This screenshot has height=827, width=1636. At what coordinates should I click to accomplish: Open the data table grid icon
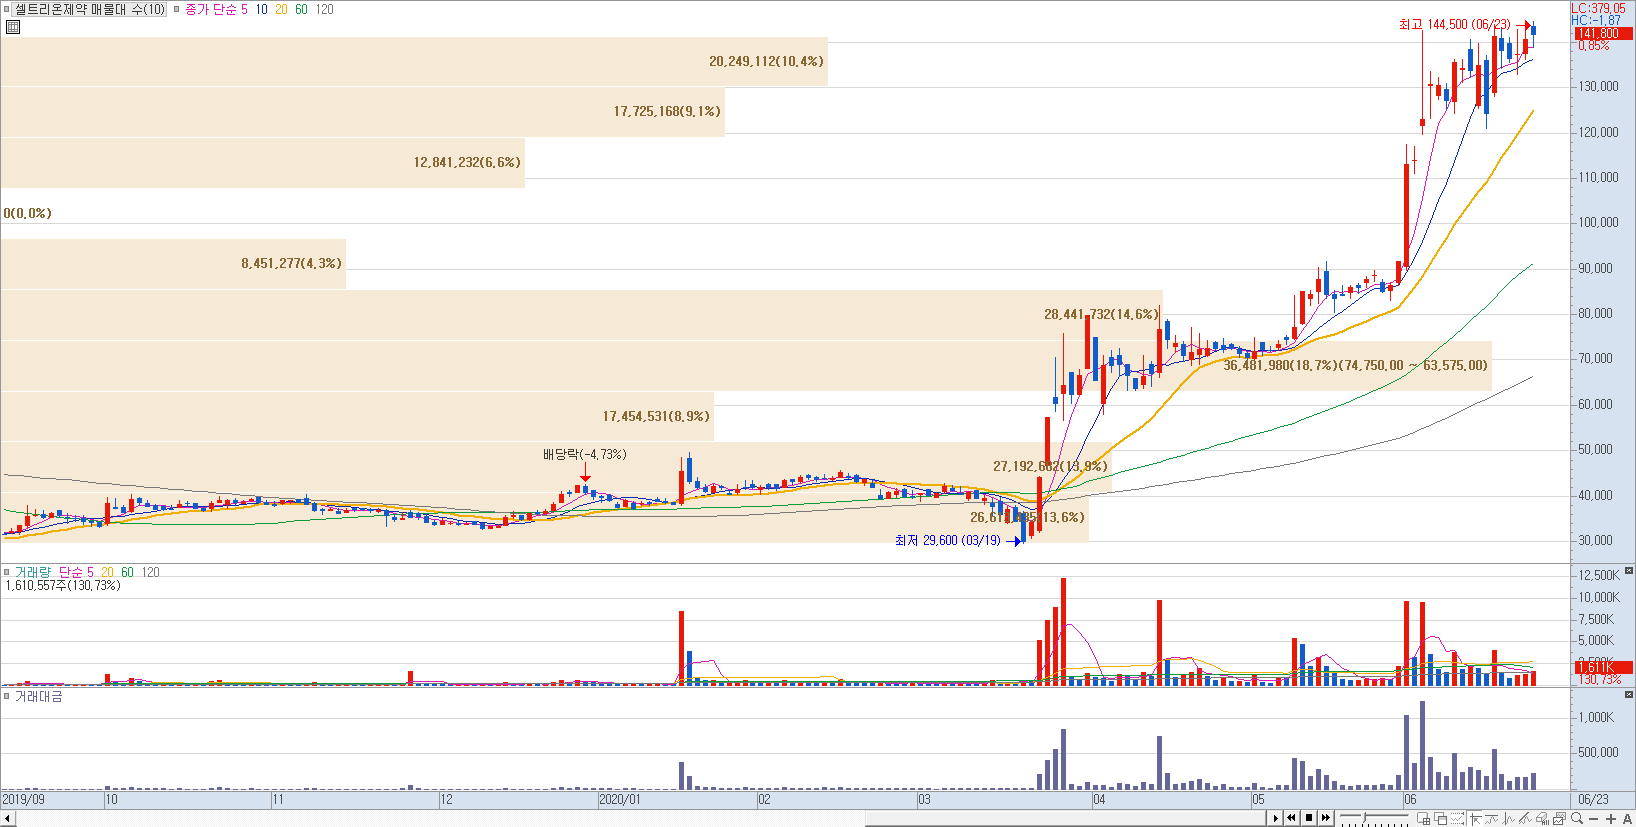(13, 27)
